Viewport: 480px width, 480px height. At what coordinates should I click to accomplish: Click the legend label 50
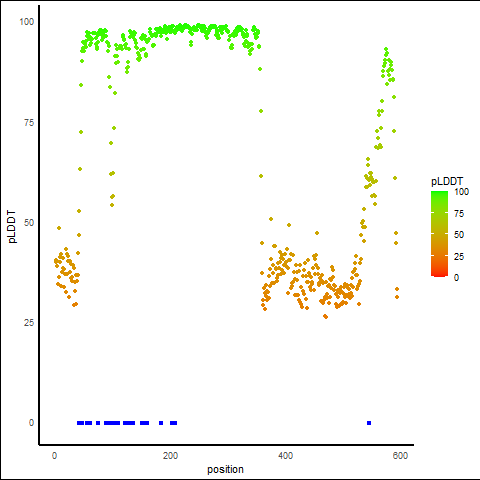tap(459, 235)
